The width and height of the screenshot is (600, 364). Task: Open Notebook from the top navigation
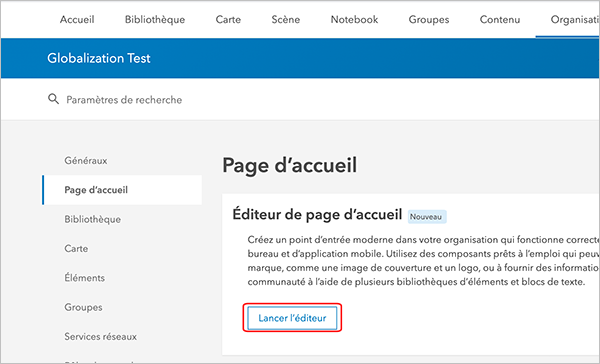(354, 20)
